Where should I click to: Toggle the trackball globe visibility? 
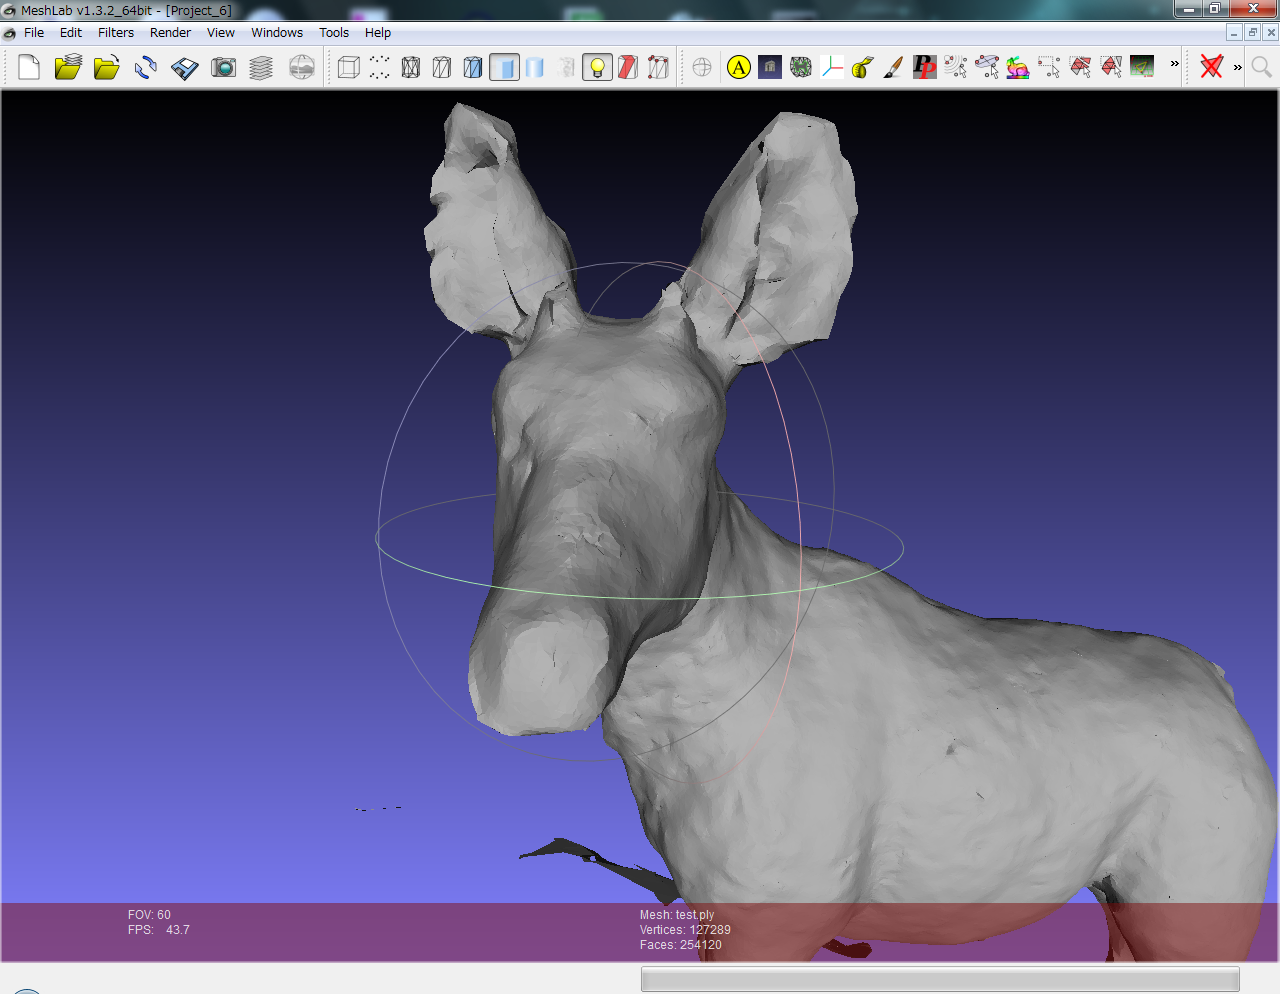pyautogui.click(x=701, y=67)
